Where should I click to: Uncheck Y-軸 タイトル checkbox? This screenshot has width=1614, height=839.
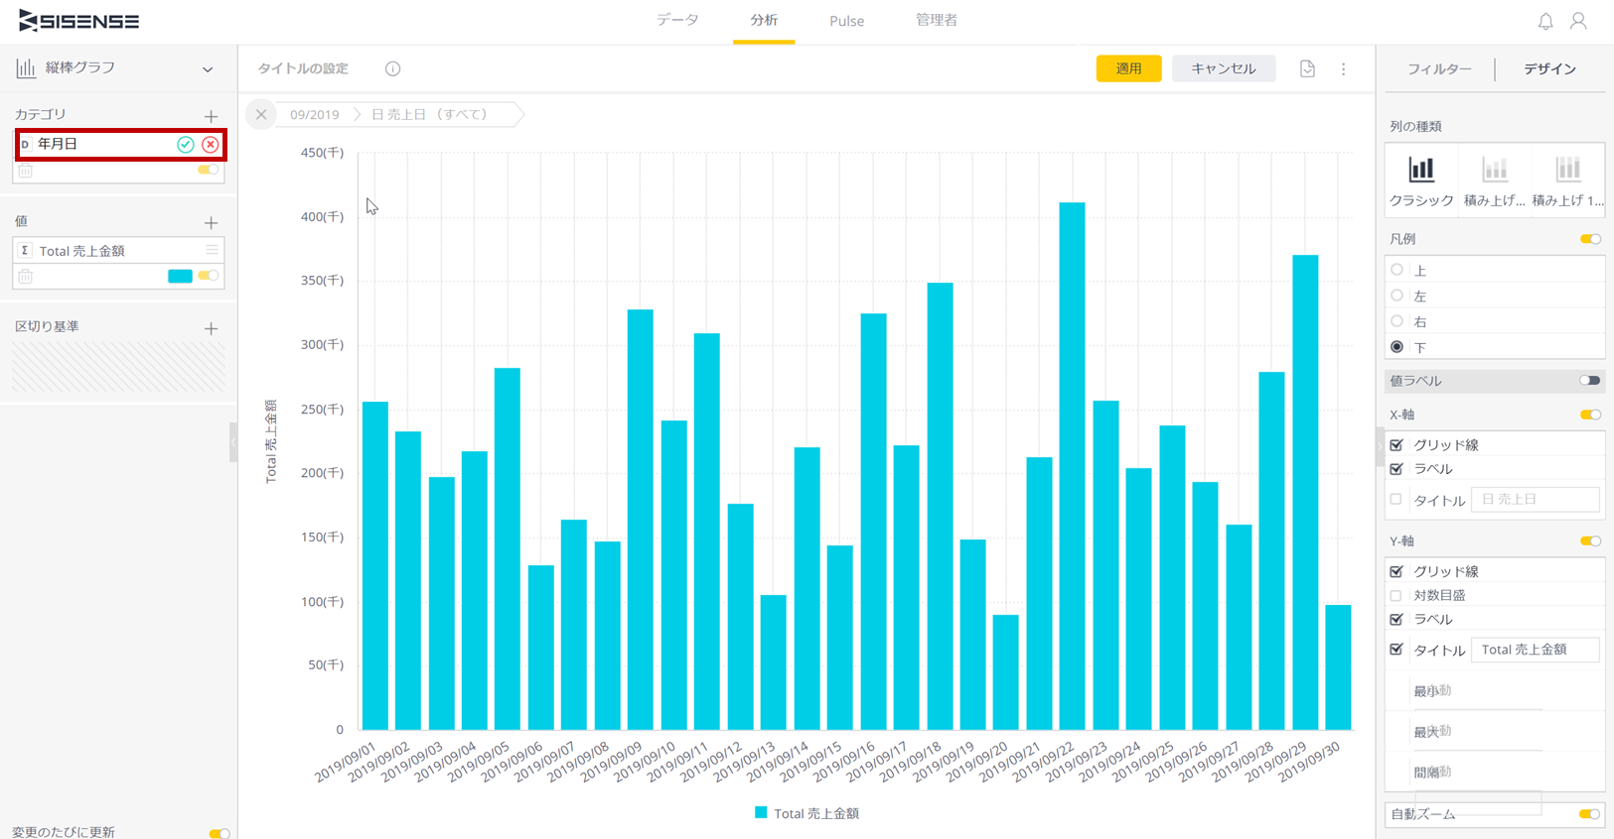coord(1397,650)
